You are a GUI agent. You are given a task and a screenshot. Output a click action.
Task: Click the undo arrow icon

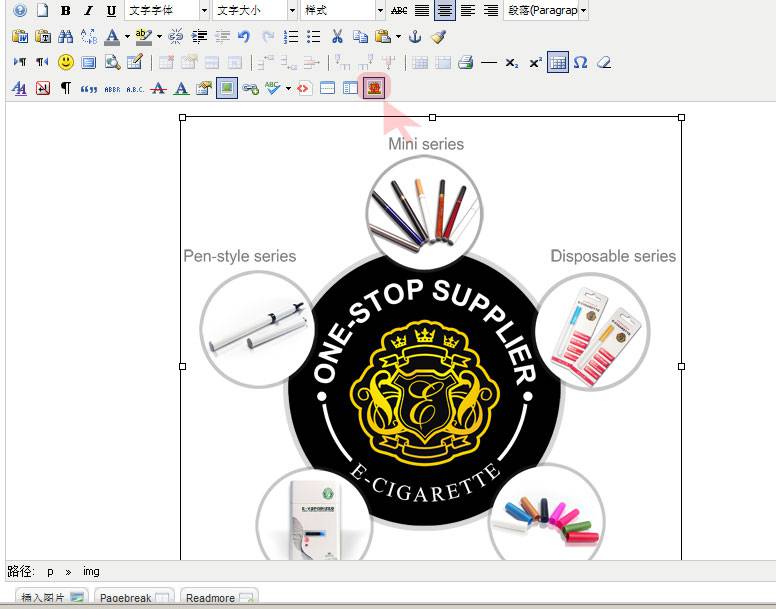(243, 37)
